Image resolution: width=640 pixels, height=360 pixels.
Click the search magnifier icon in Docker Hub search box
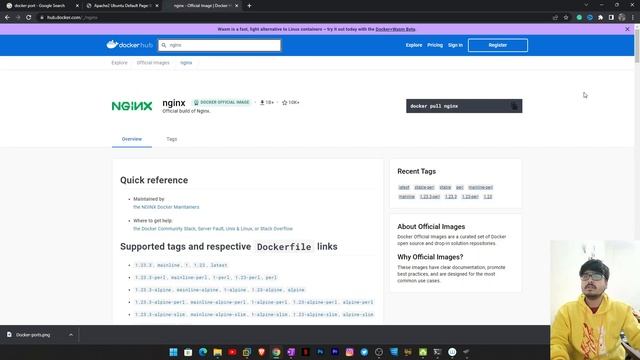coord(164,45)
